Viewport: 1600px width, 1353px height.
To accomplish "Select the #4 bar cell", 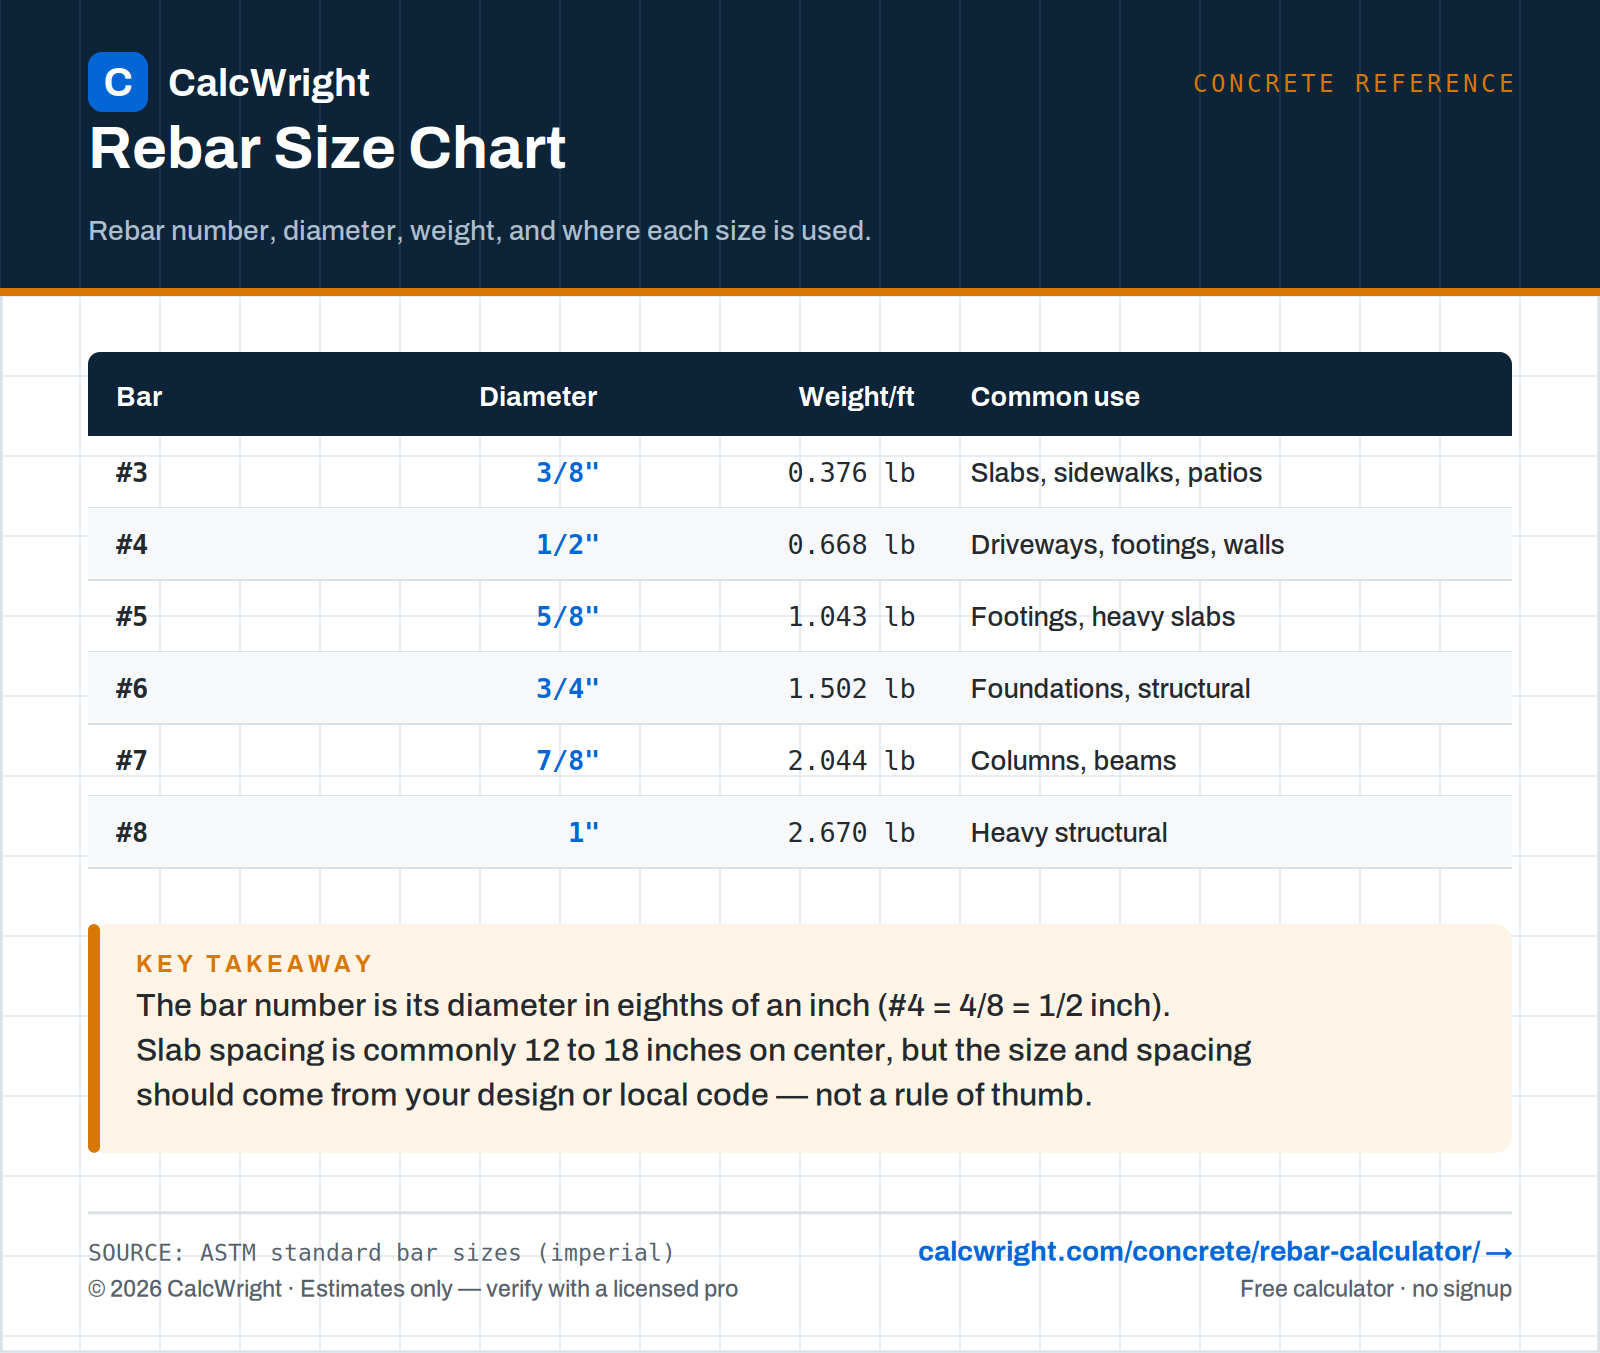I will coord(132,544).
